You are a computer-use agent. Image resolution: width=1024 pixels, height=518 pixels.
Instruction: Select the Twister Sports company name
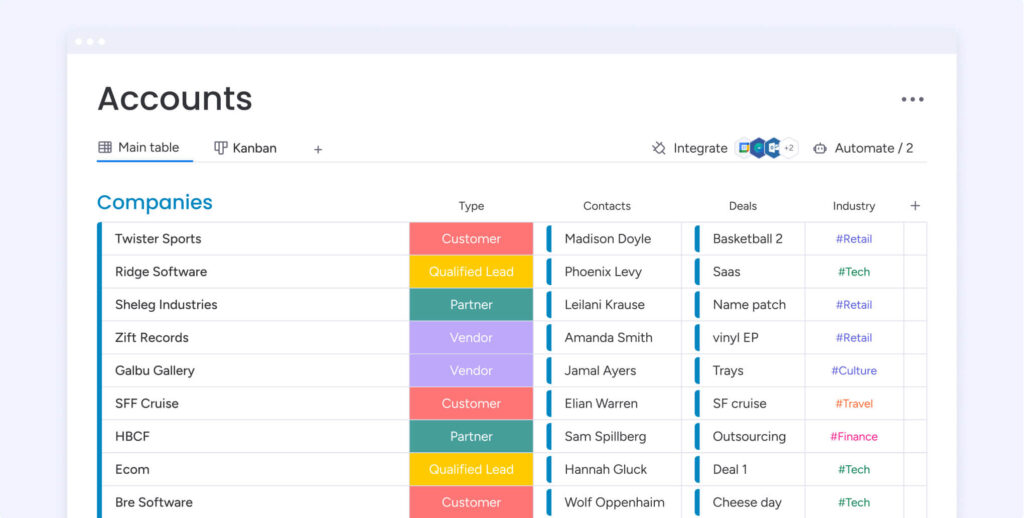[158, 238]
